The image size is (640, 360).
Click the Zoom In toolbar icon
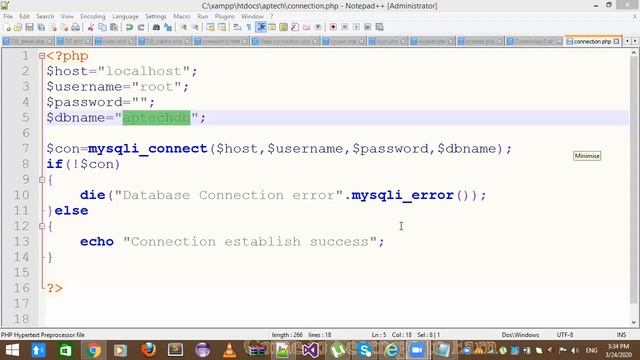point(183,27)
